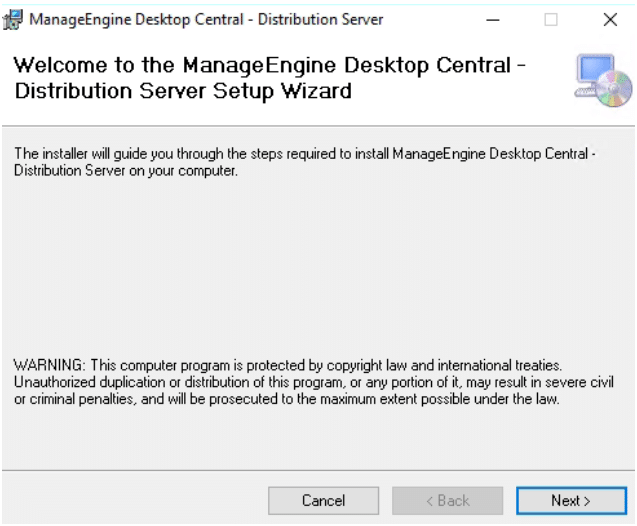This screenshot has width=637, height=526.
Task: Click the Unauthorized duplication or distribution line
Action: tap(314, 382)
